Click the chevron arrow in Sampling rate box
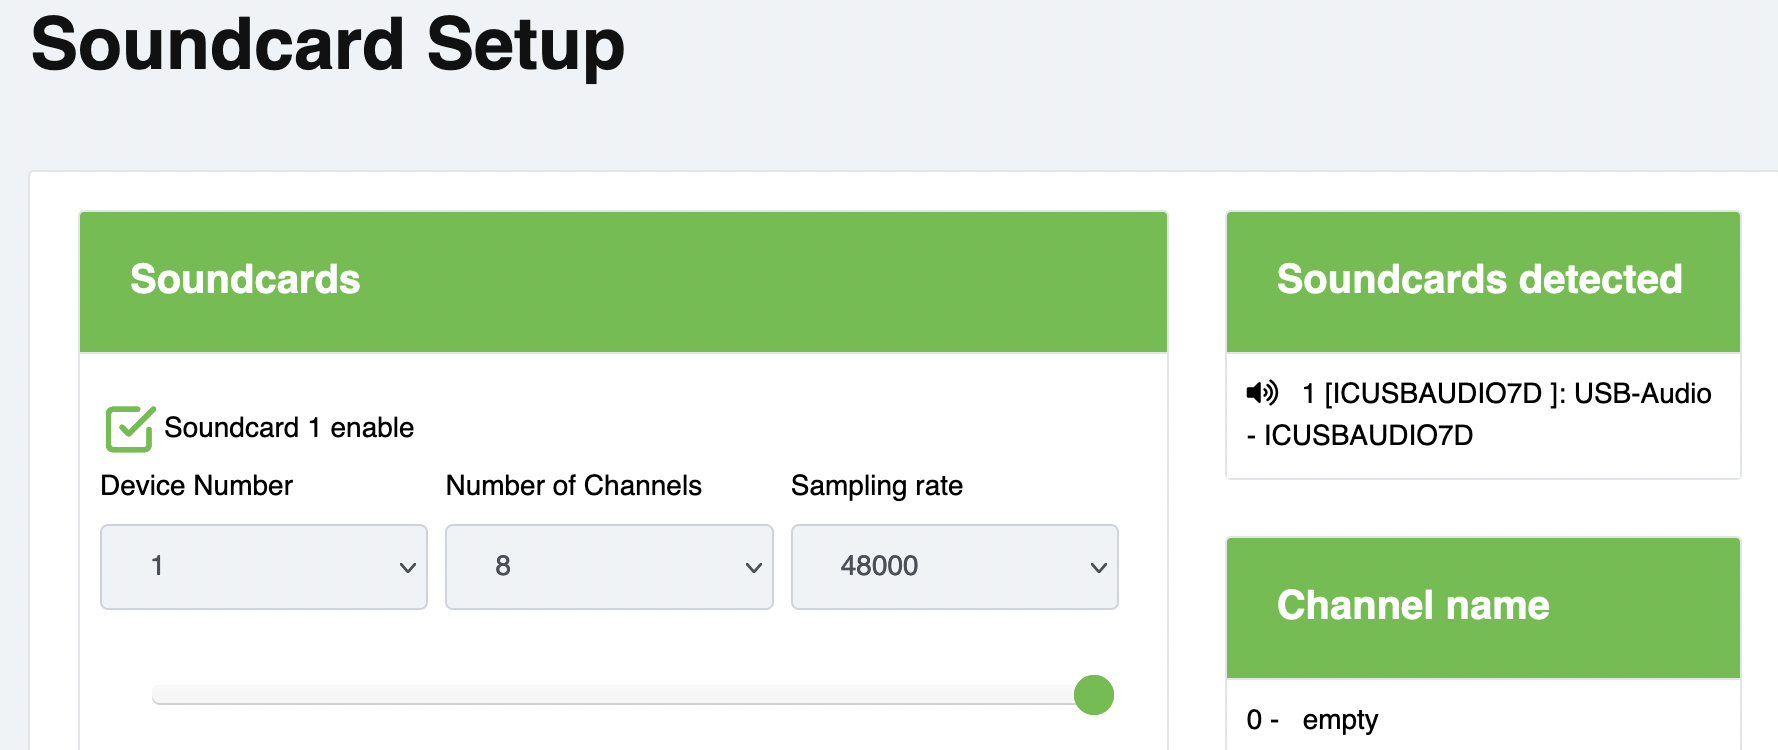Image resolution: width=1778 pixels, height=750 pixels. (1098, 568)
